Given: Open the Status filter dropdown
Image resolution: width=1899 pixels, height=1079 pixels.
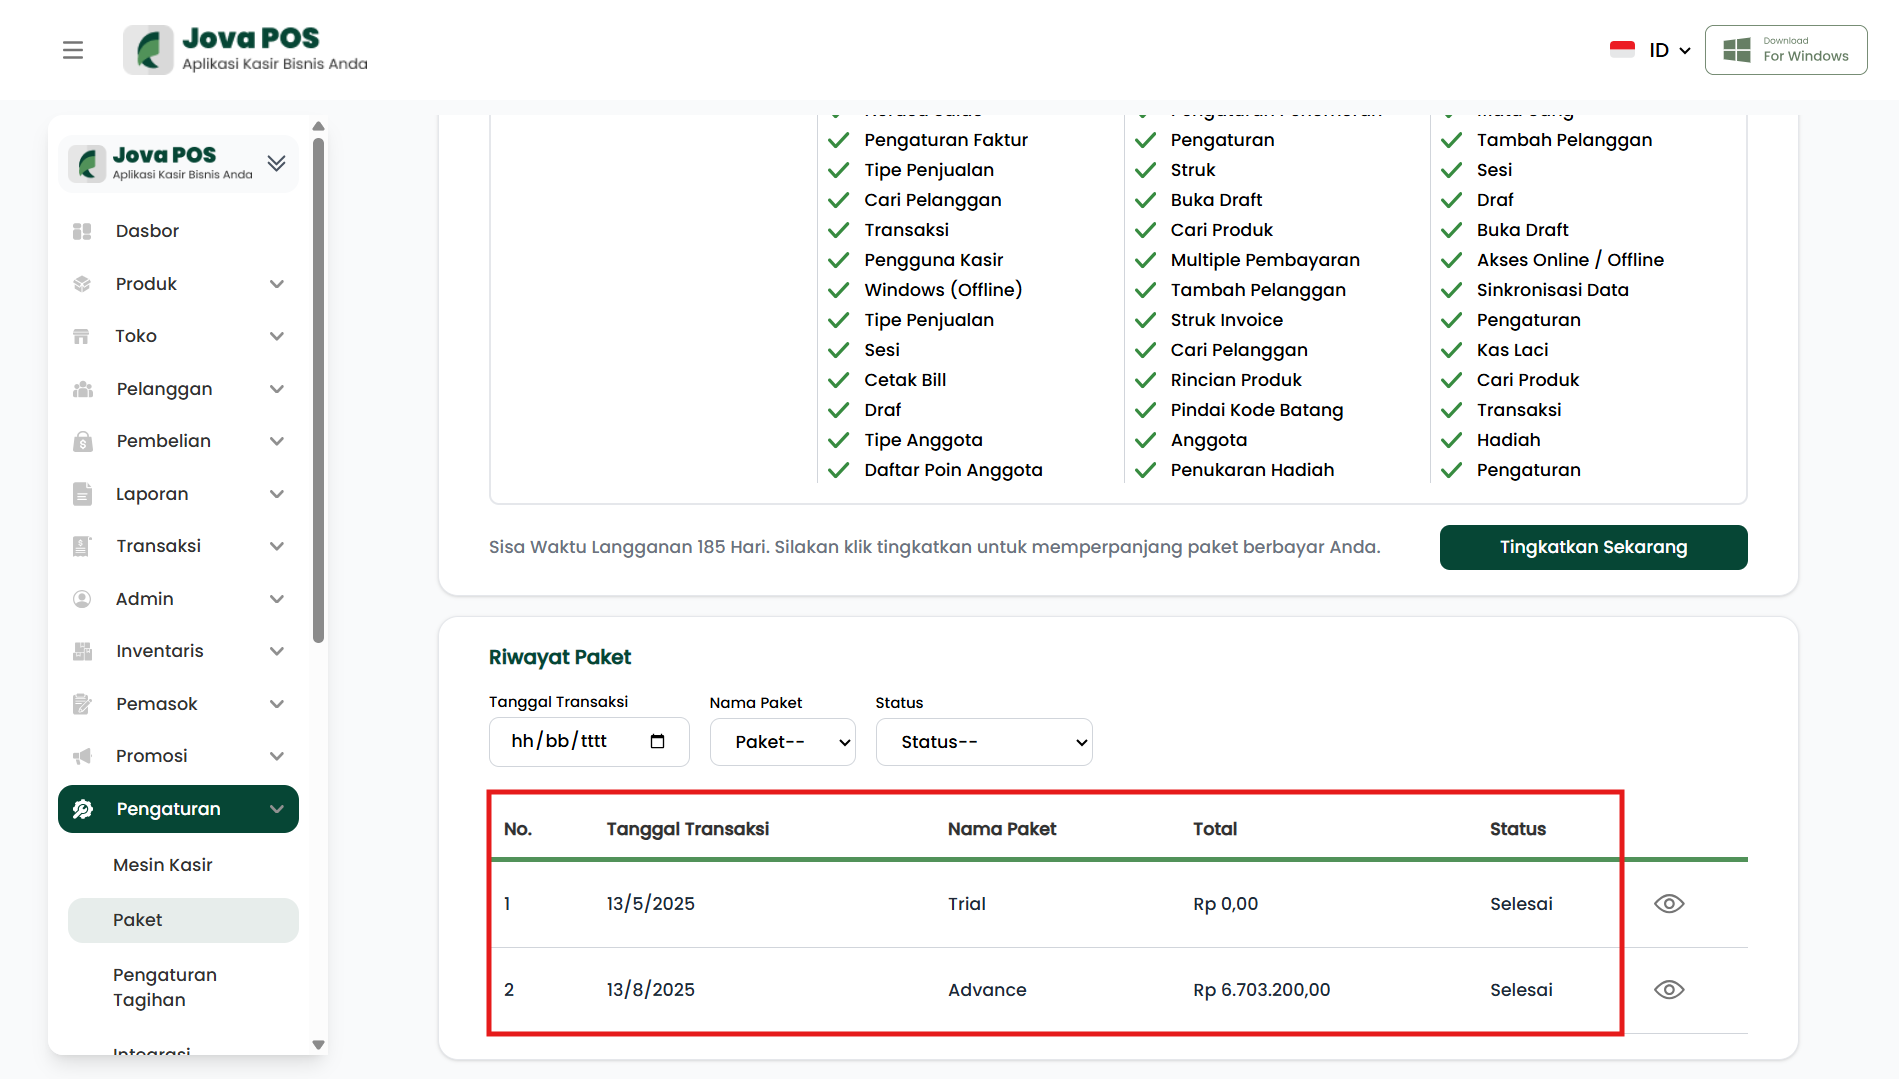Looking at the screenshot, I should [x=983, y=742].
